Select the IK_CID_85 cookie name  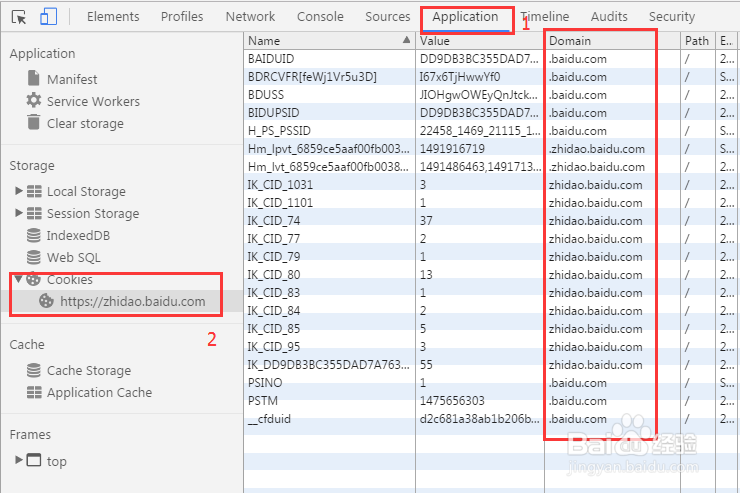click(274, 328)
